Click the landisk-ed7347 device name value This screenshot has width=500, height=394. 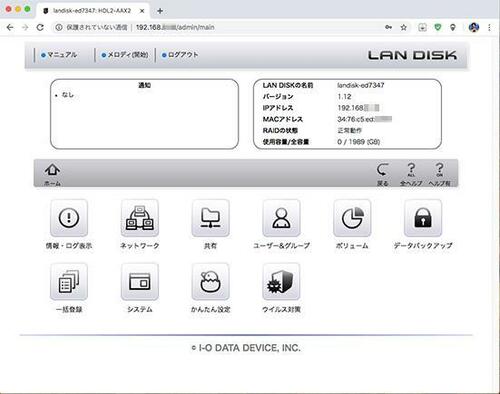pos(361,85)
